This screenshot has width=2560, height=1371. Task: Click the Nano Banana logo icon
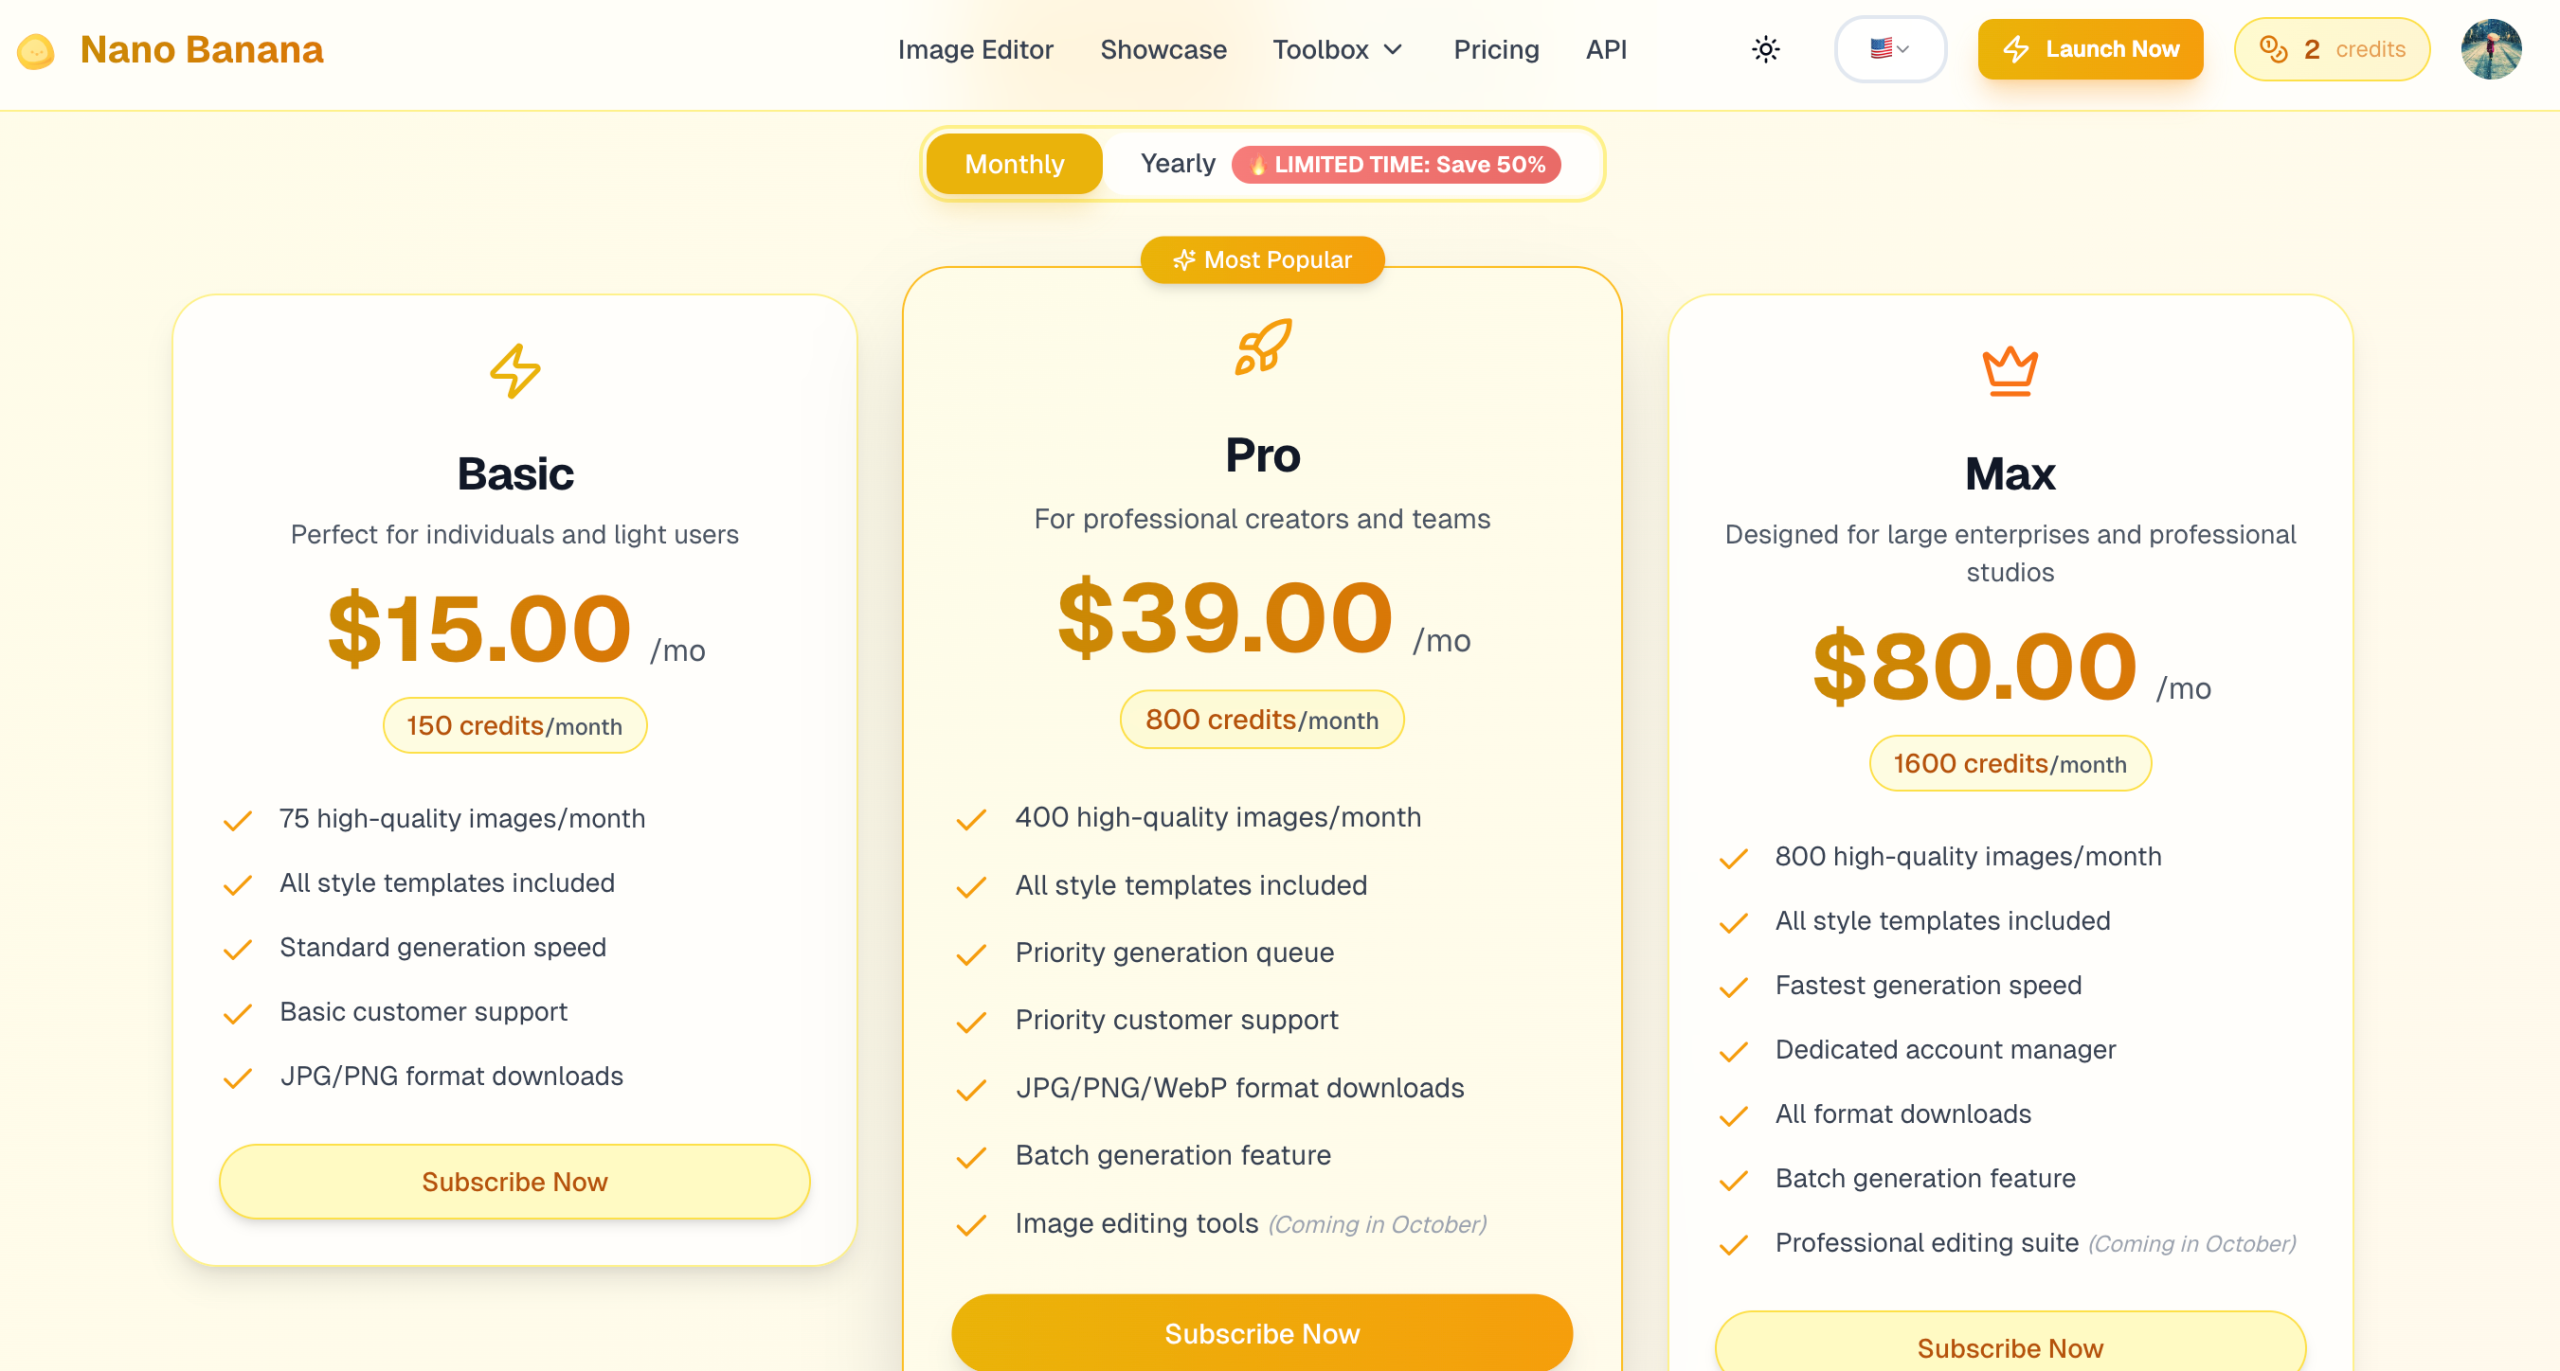(x=36, y=50)
